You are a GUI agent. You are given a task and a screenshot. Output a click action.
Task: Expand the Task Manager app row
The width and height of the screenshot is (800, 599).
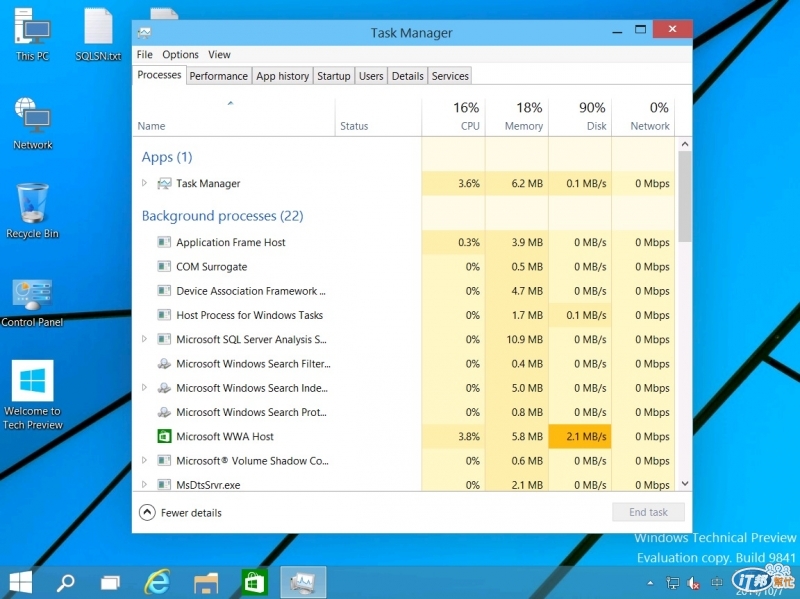[x=144, y=183]
